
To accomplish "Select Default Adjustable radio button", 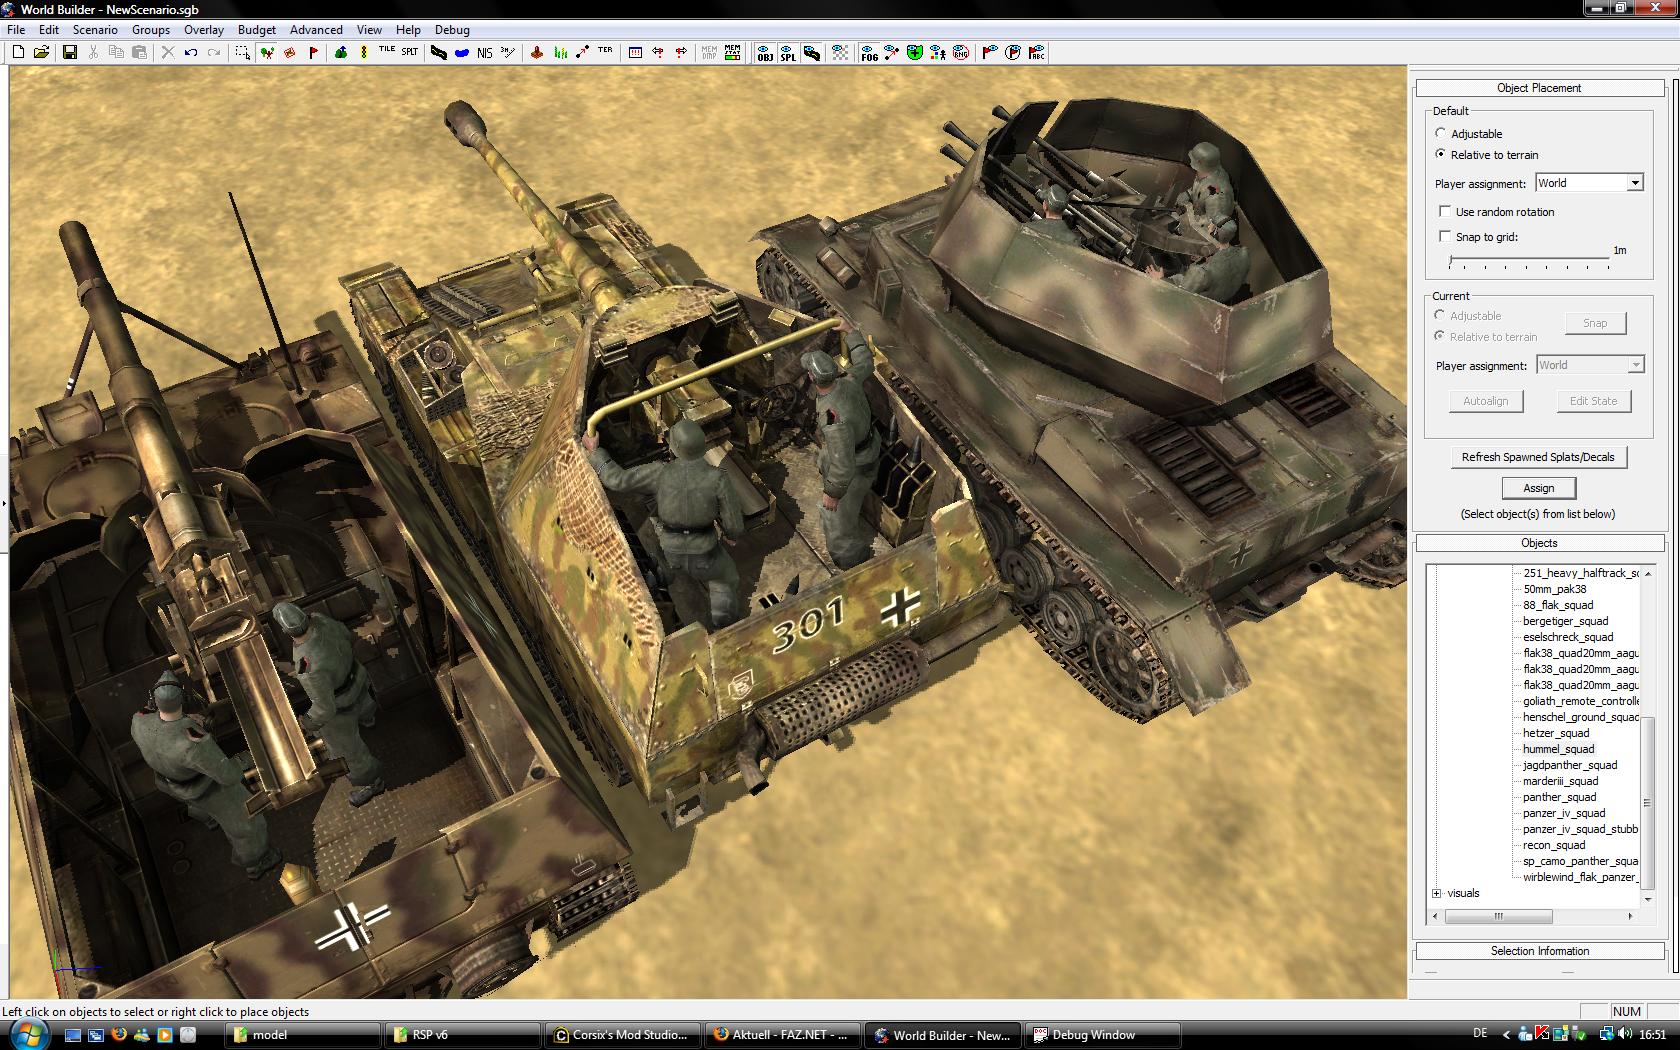I will 1441,133.
